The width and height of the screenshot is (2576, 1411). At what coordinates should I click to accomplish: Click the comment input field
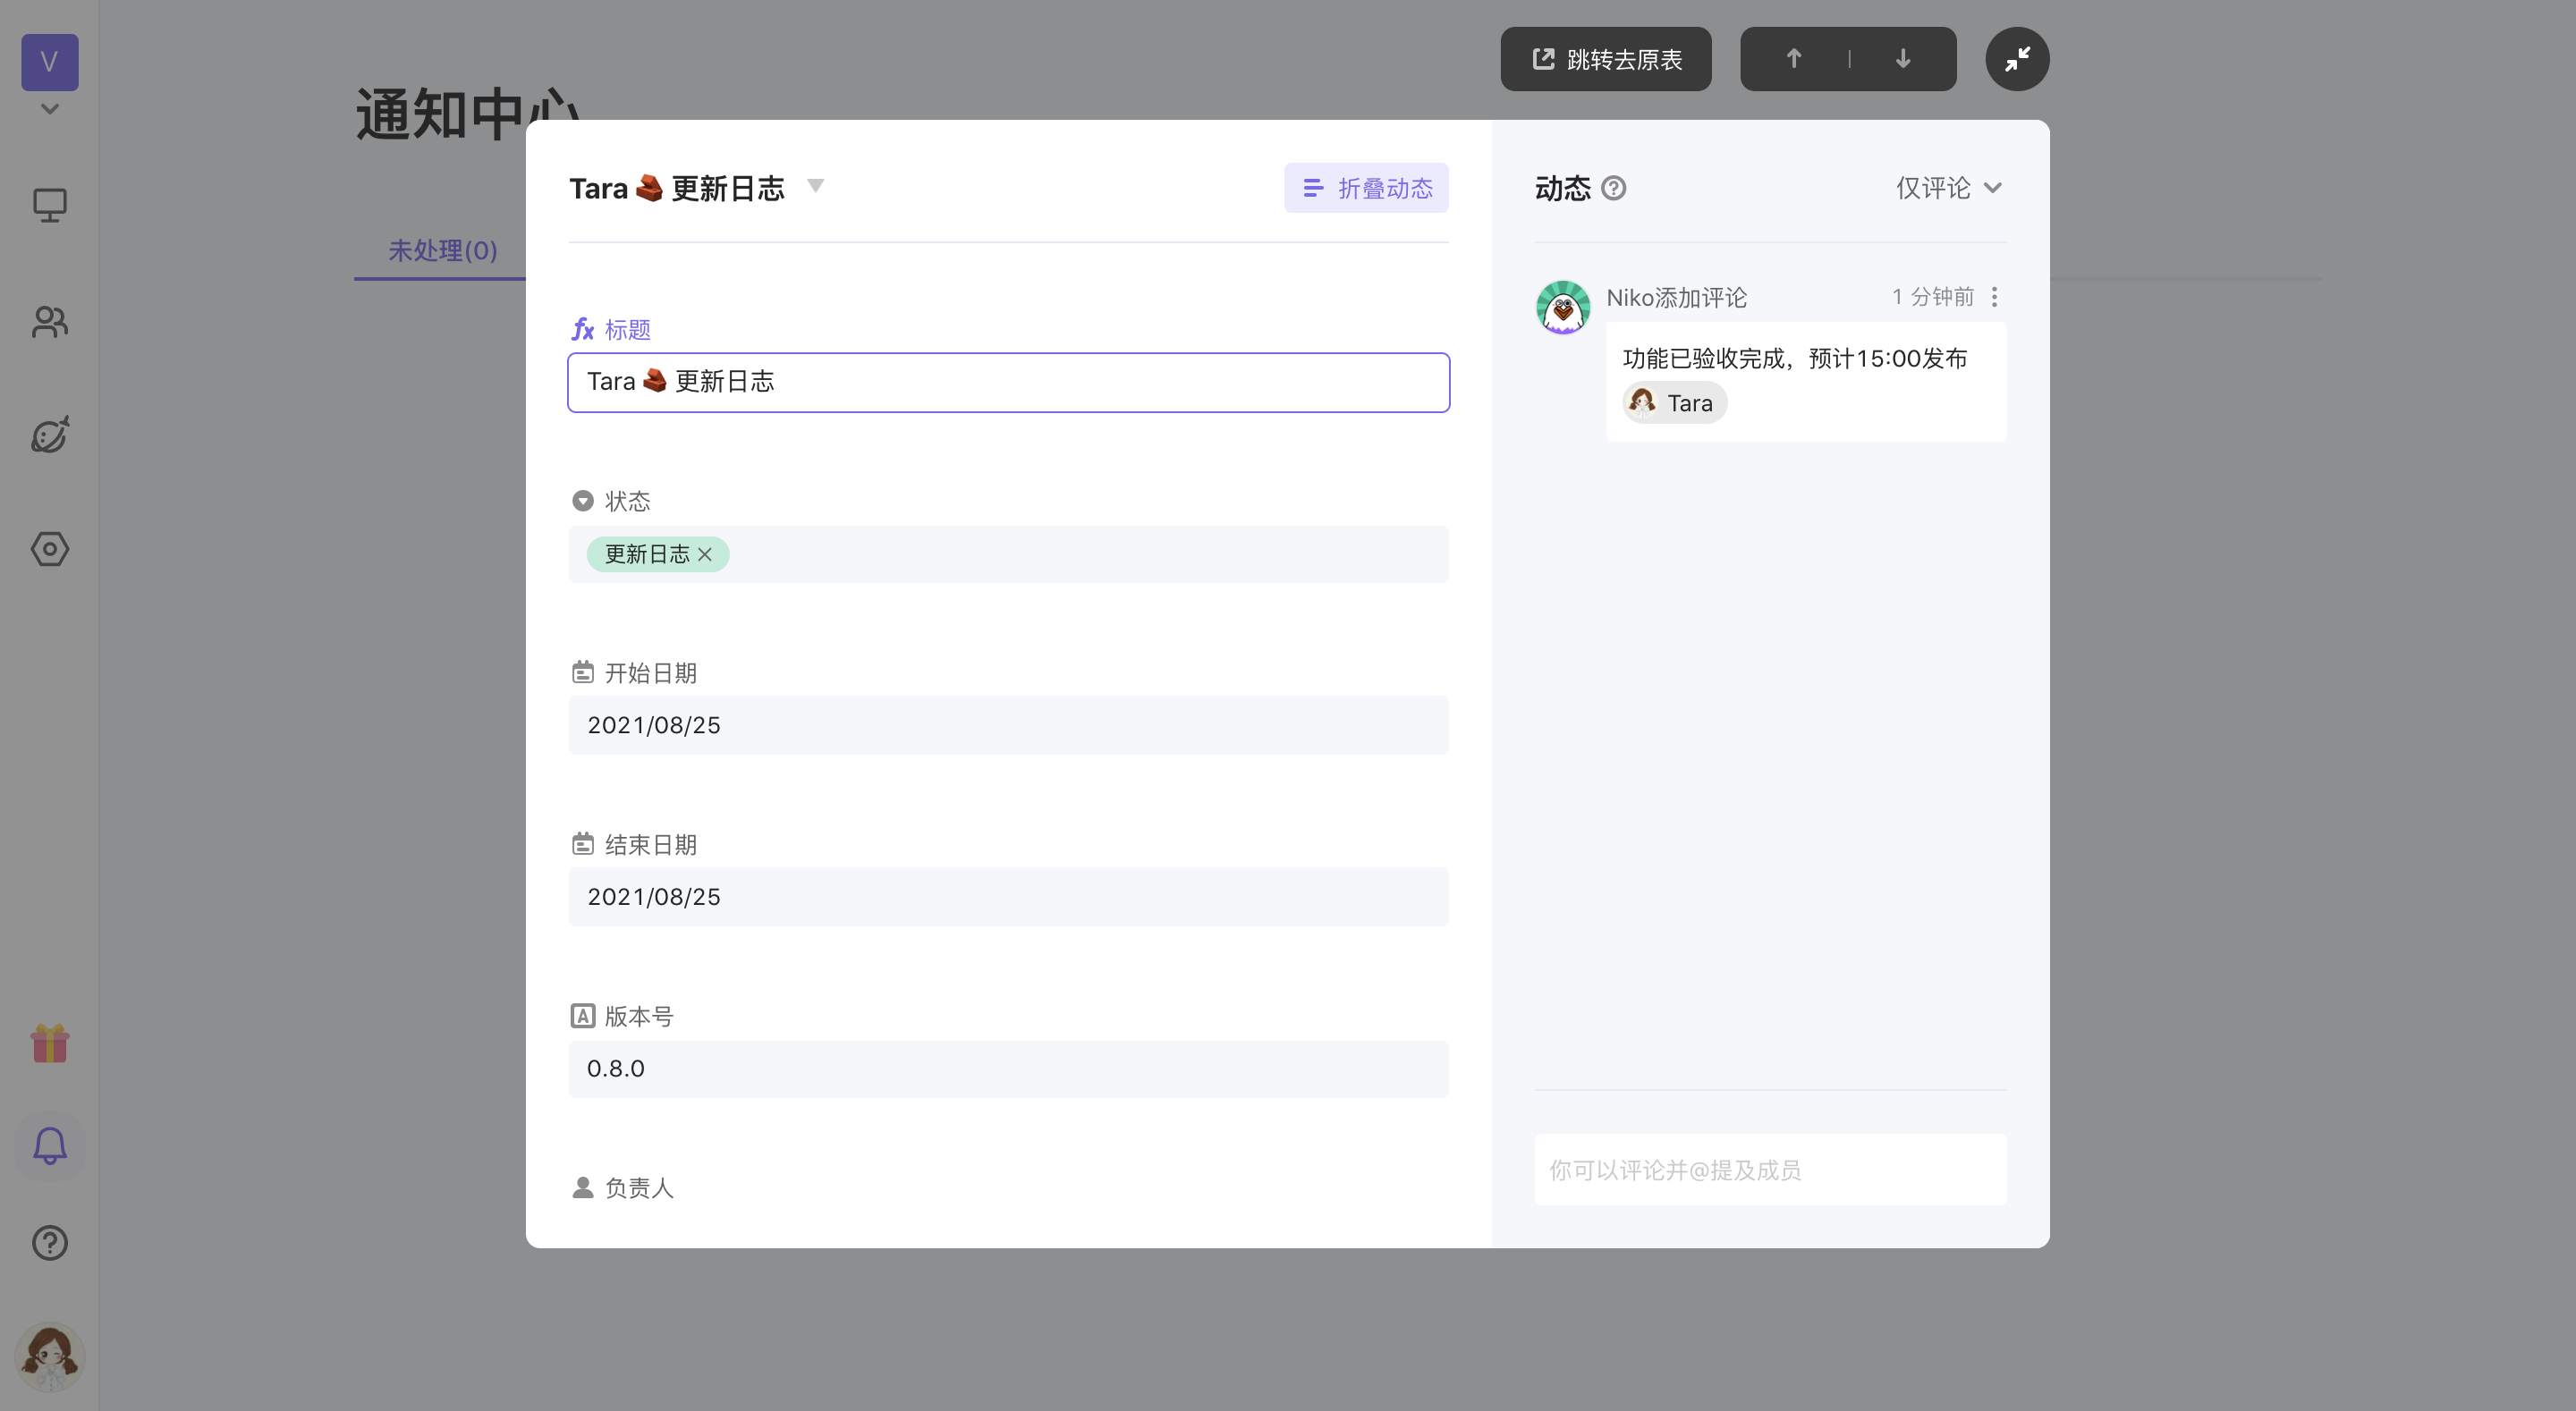pyautogui.click(x=1770, y=1170)
